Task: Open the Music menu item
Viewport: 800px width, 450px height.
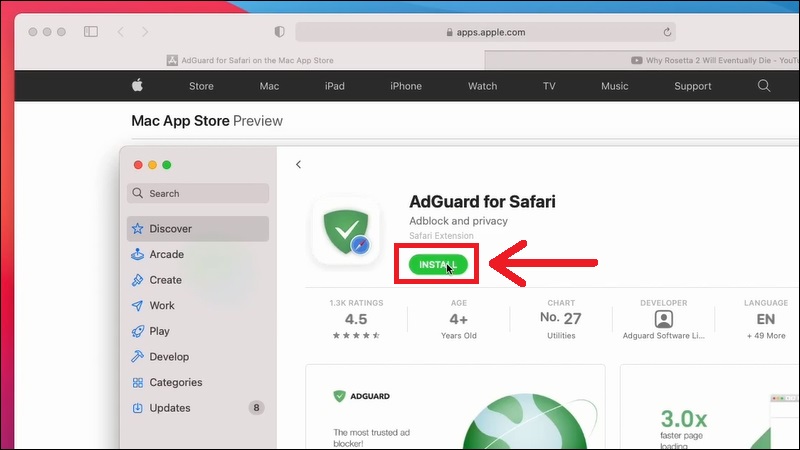Action: (x=614, y=86)
